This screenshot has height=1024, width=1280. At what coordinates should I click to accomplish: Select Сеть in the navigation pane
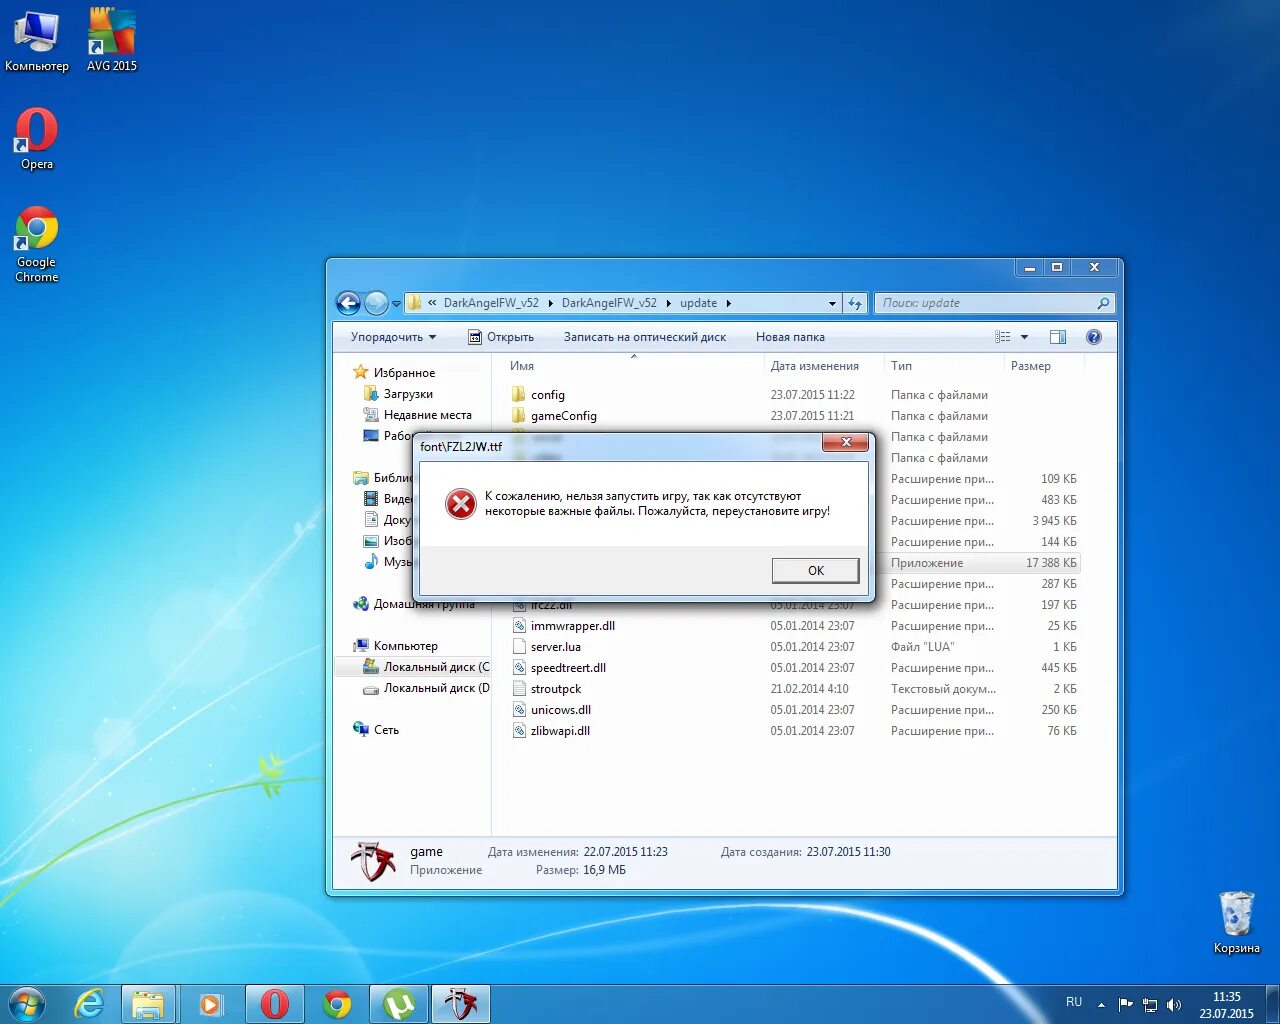point(376,730)
